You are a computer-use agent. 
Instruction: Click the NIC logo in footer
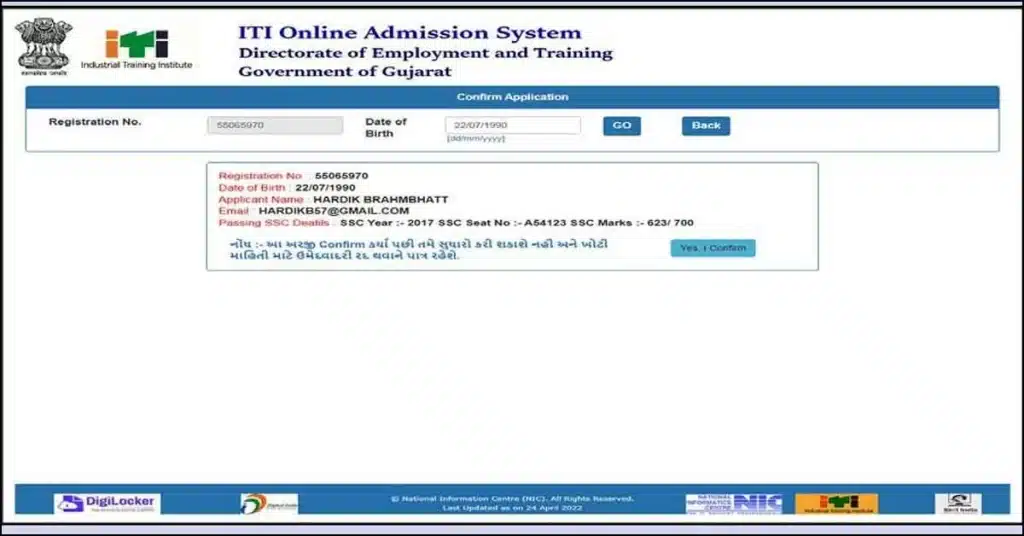click(734, 503)
